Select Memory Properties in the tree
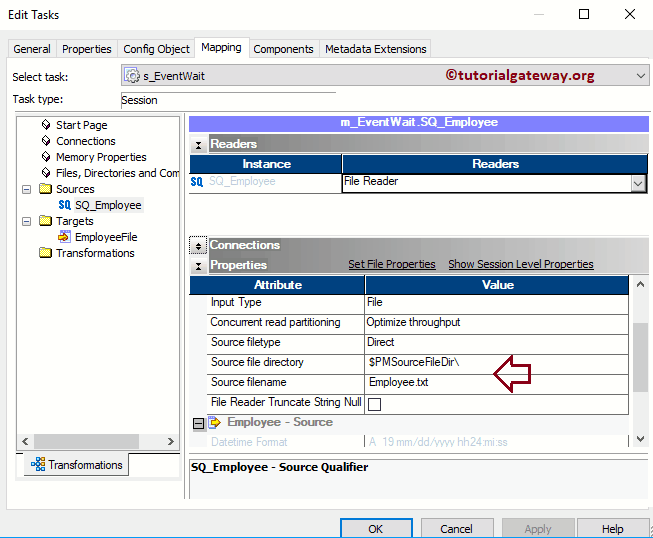653x538 pixels. point(101,157)
